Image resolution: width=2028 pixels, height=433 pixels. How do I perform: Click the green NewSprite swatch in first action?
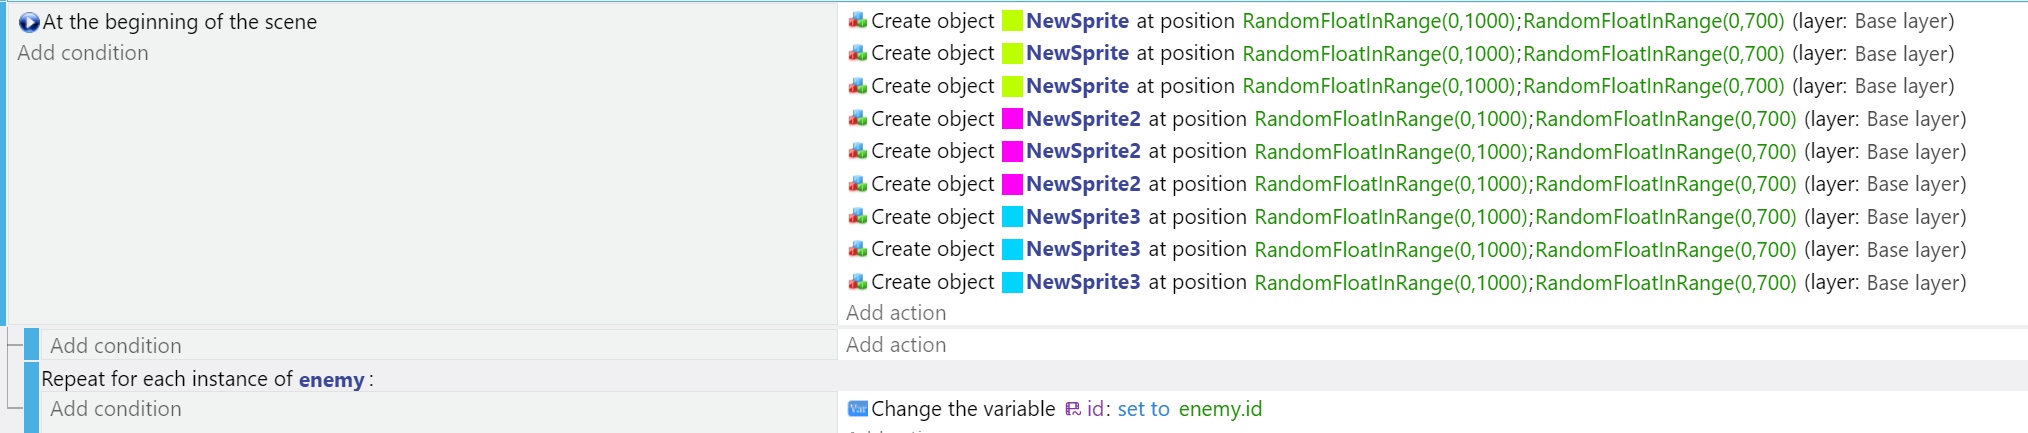[x=1012, y=21]
